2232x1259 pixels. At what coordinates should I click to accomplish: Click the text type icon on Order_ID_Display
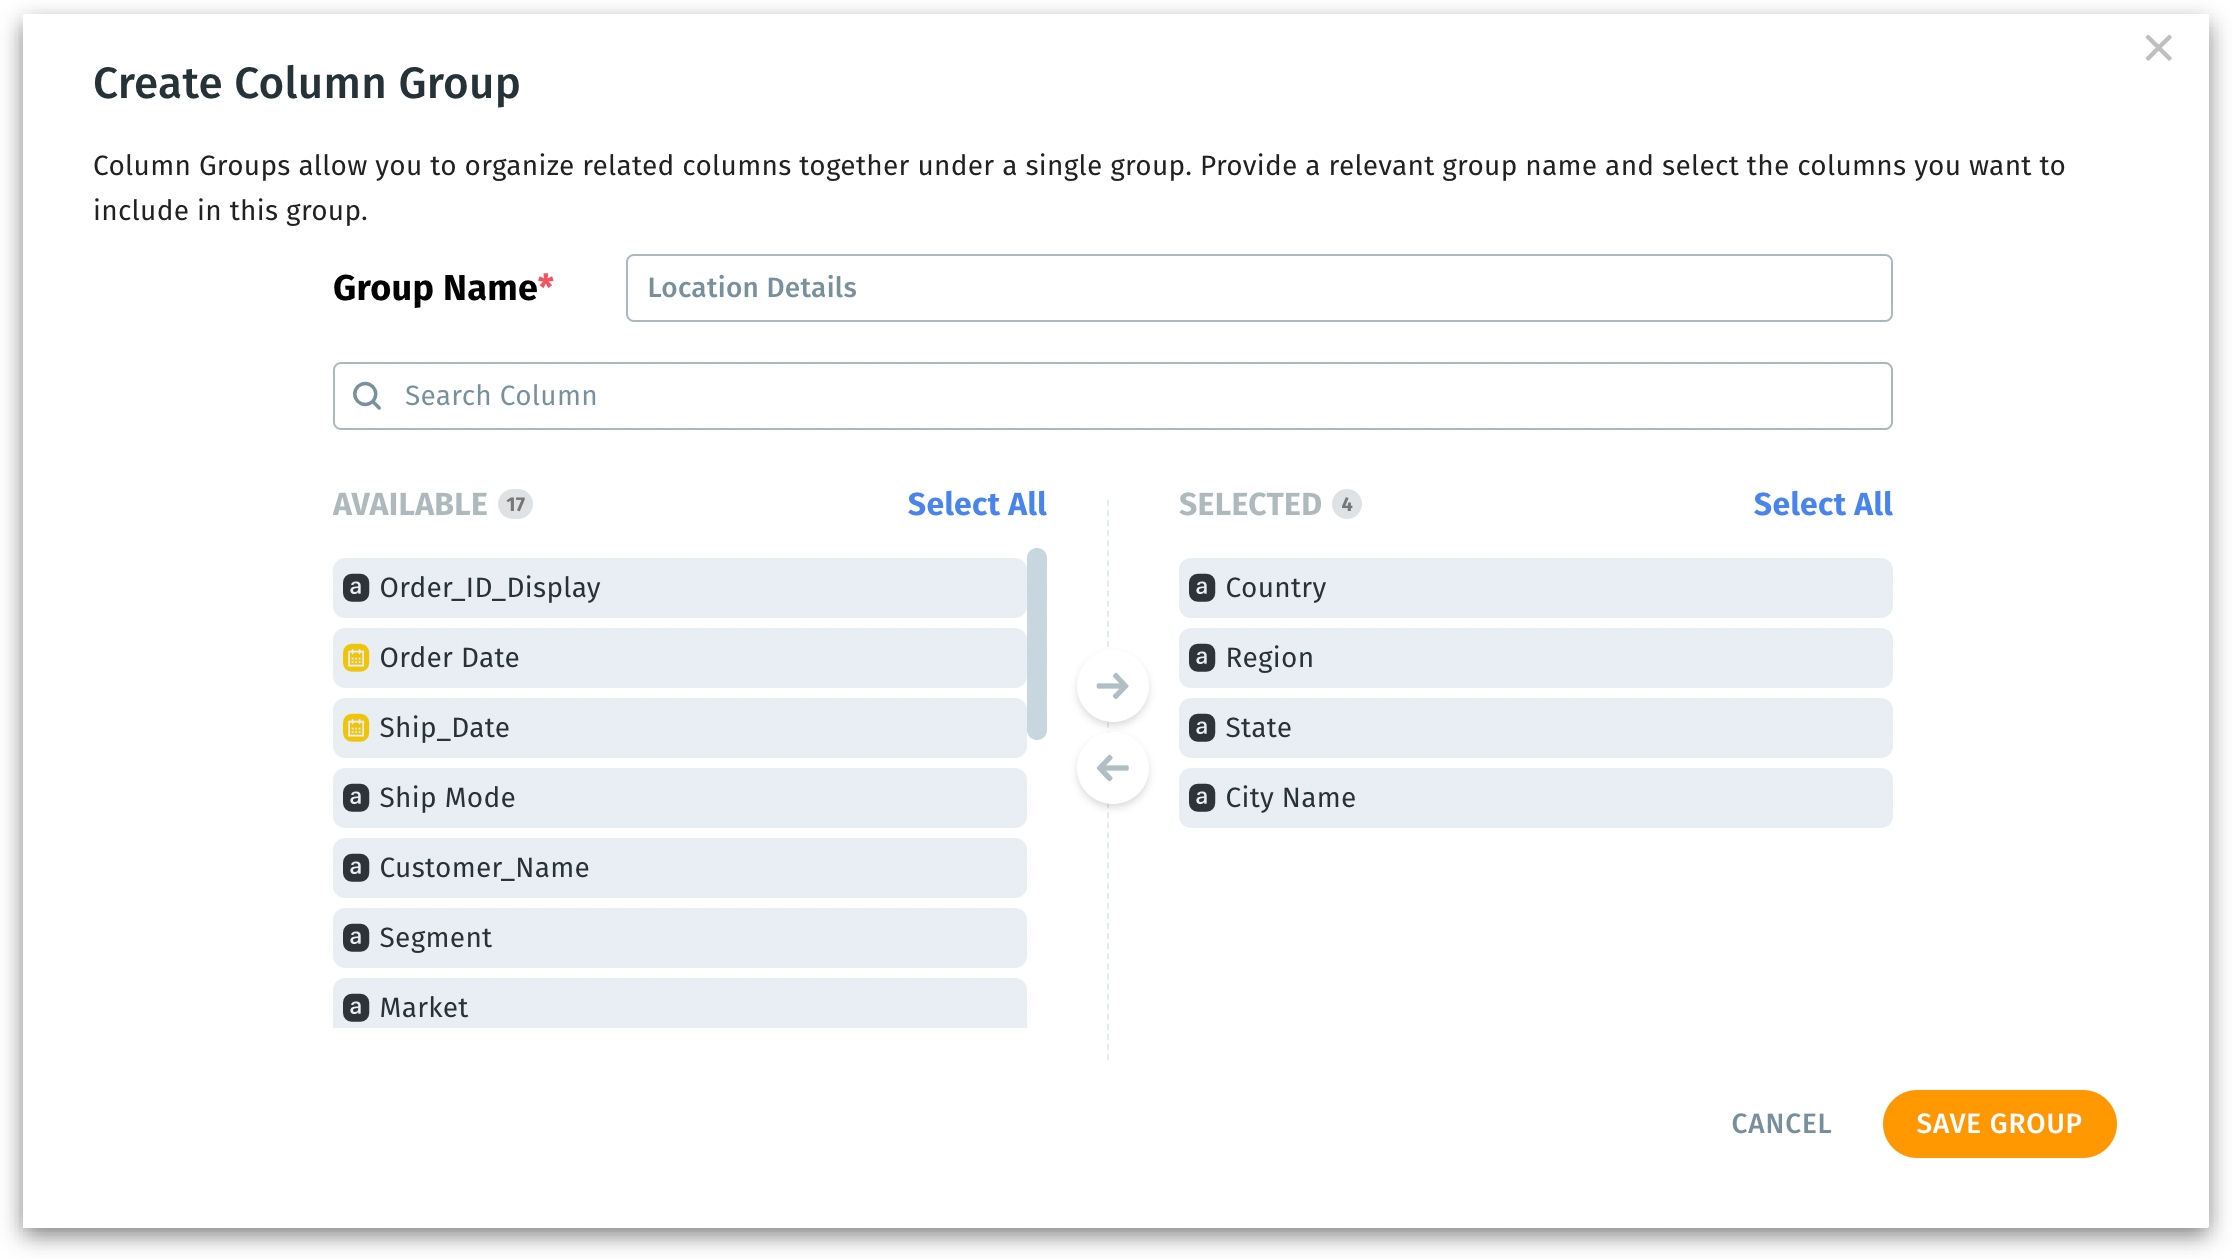356,588
